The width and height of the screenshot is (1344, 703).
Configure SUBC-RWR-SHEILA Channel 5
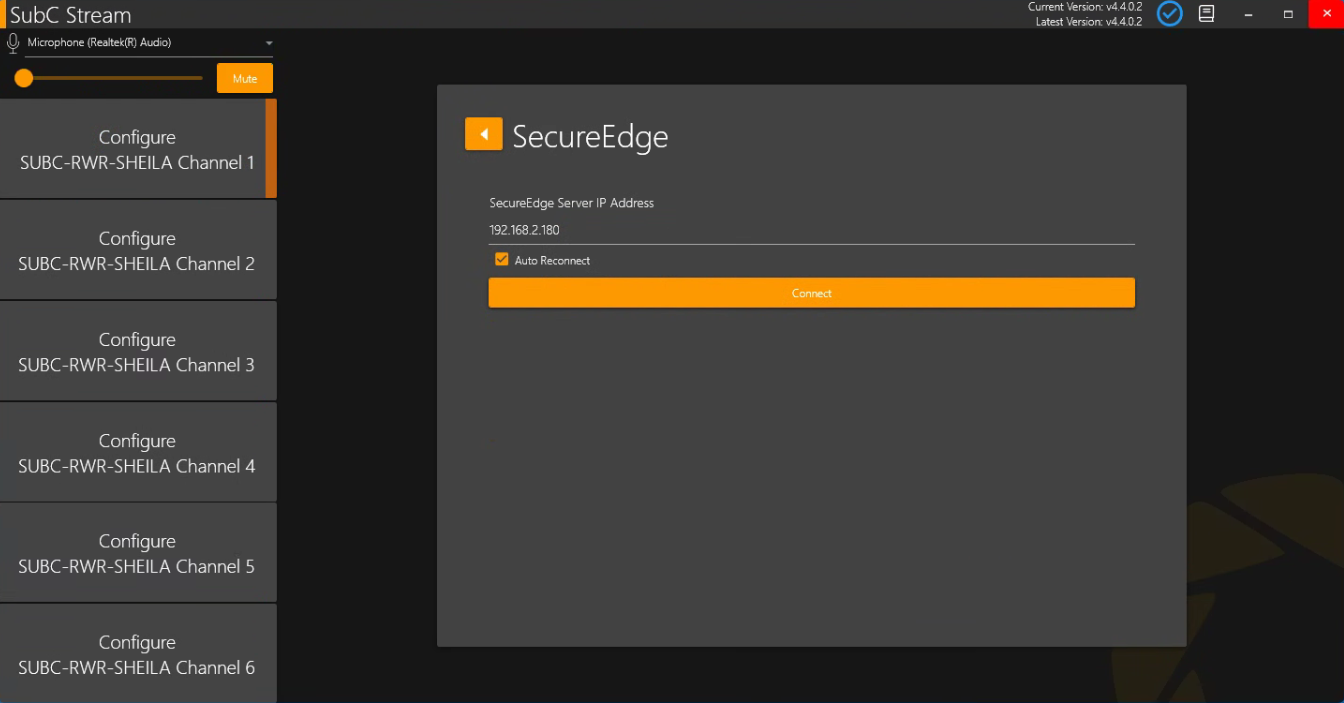tap(137, 553)
